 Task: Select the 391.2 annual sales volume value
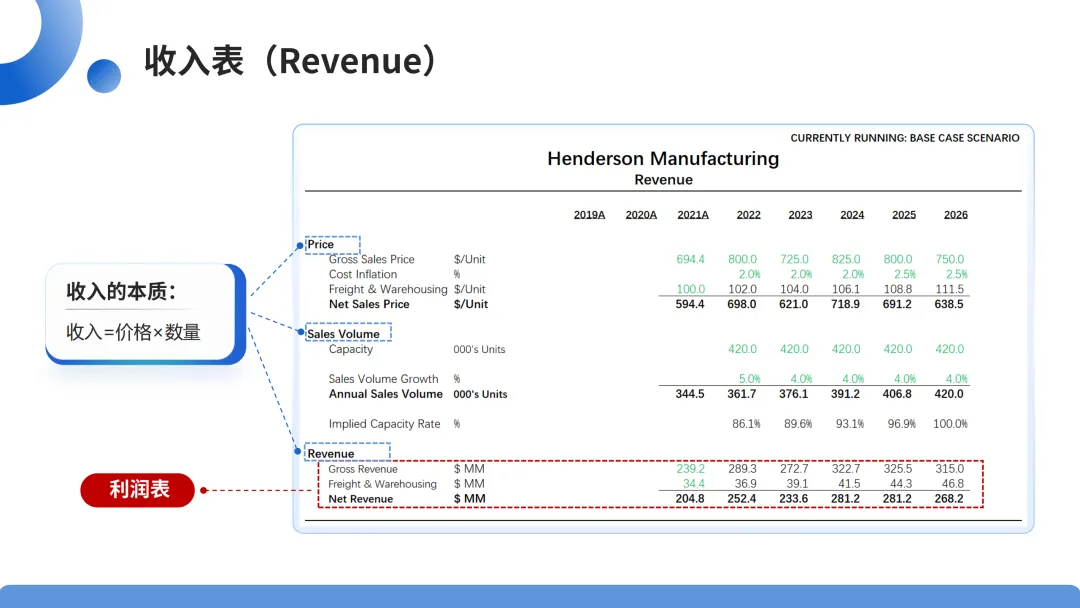click(x=845, y=395)
